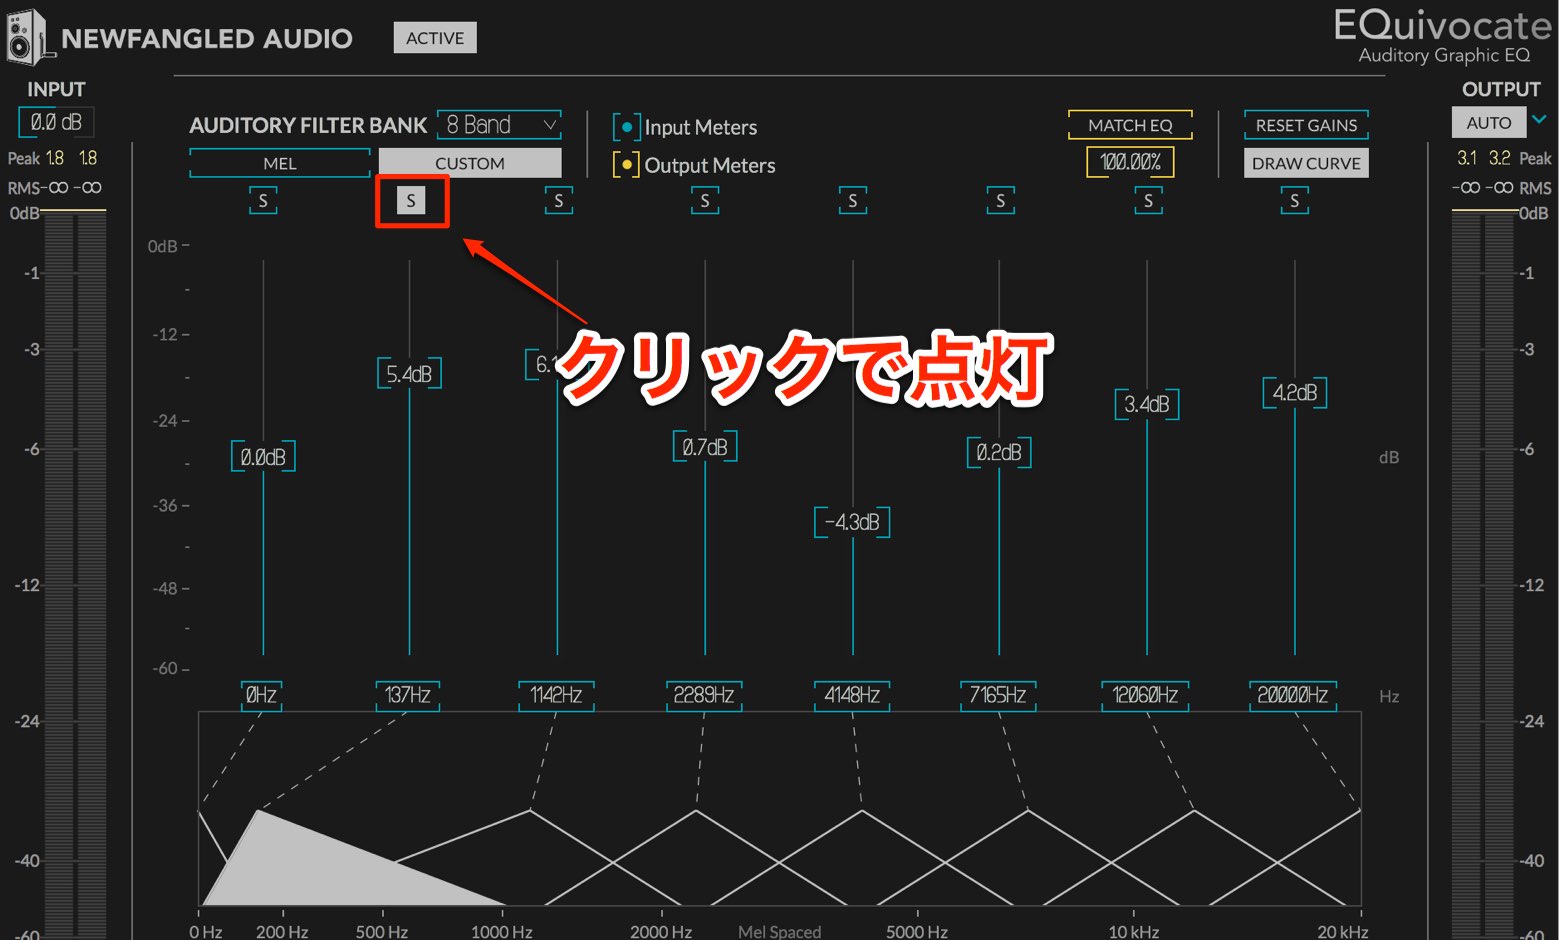Click the 0.7dB gain slider handle

(x=705, y=447)
